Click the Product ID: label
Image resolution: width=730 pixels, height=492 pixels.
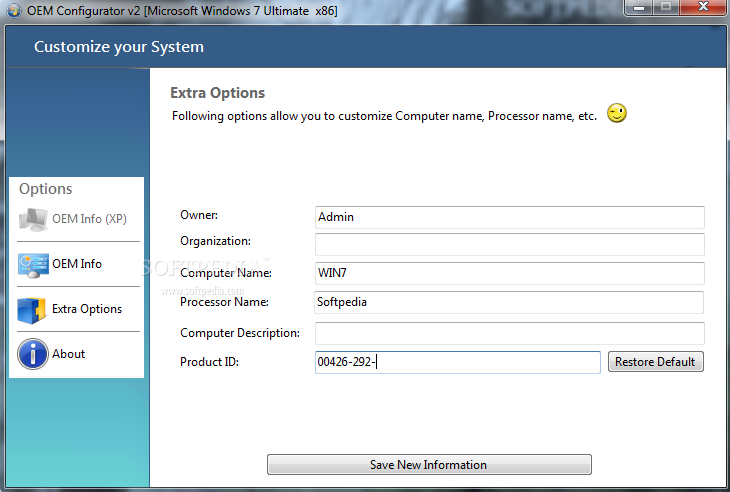[x=209, y=362]
